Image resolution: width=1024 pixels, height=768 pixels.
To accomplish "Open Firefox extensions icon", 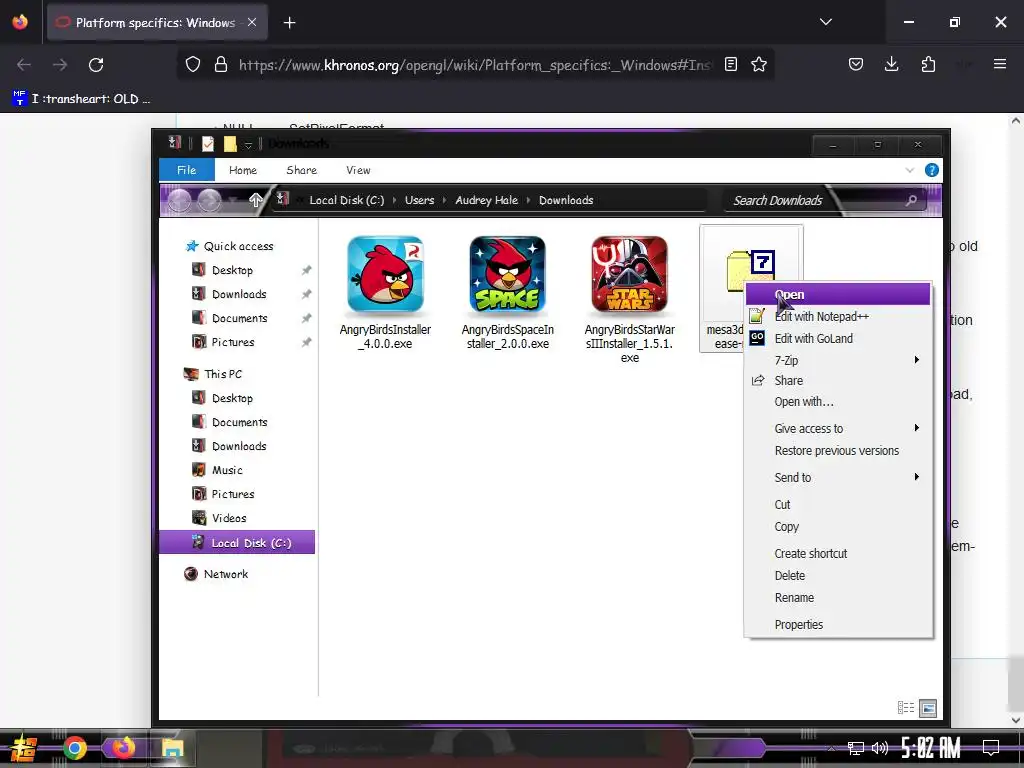I will click(928, 64).
